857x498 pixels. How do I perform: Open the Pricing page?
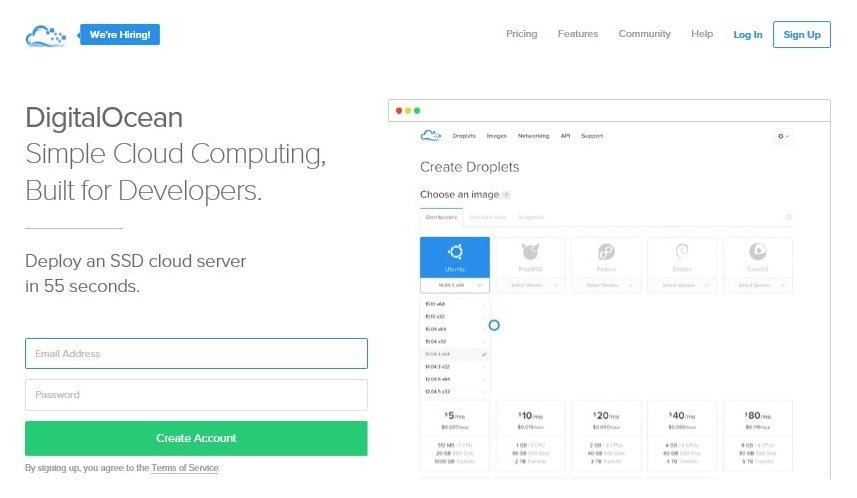[x=521, y=34]
